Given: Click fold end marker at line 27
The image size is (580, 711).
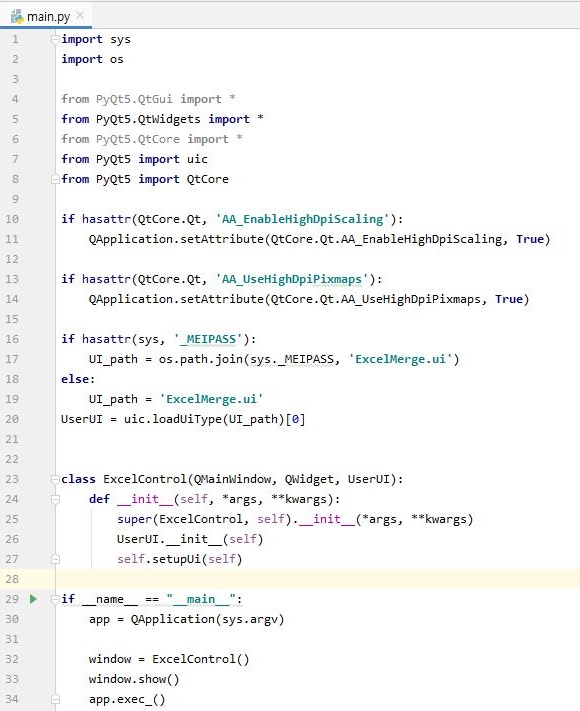Looking at the screenshot, I should 55,559.
